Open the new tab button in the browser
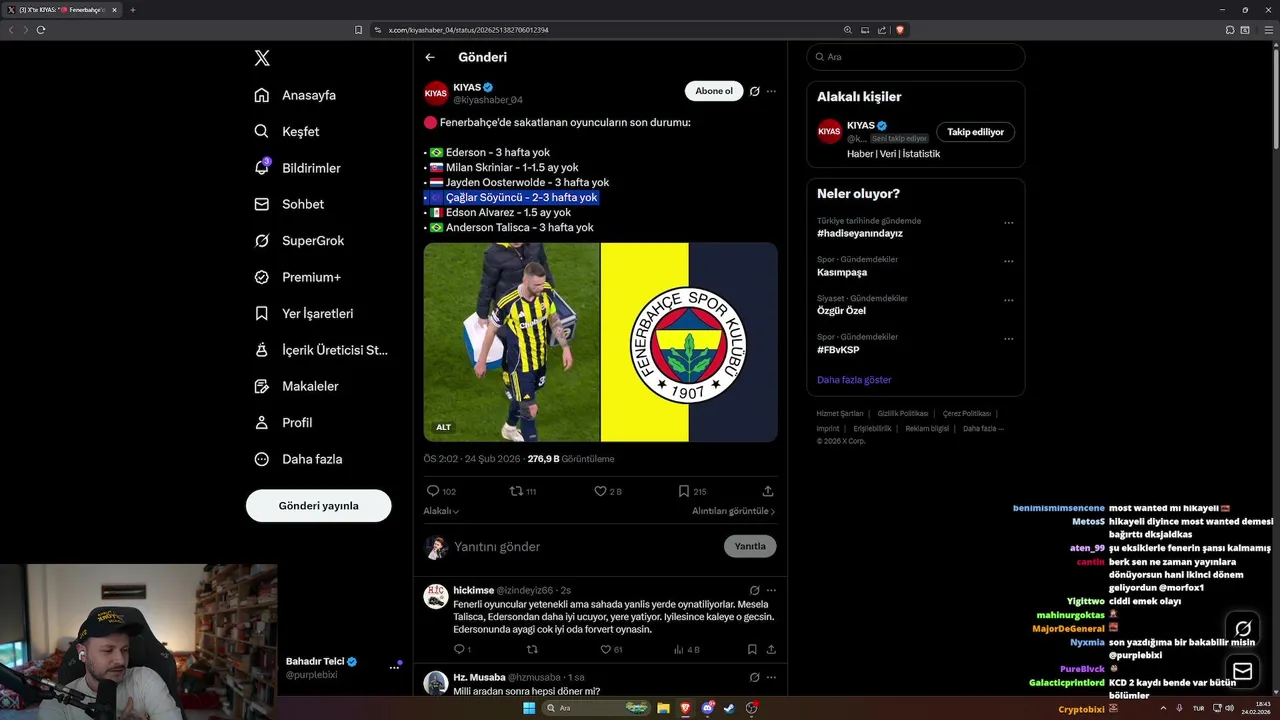 click(x=132, y=10)
